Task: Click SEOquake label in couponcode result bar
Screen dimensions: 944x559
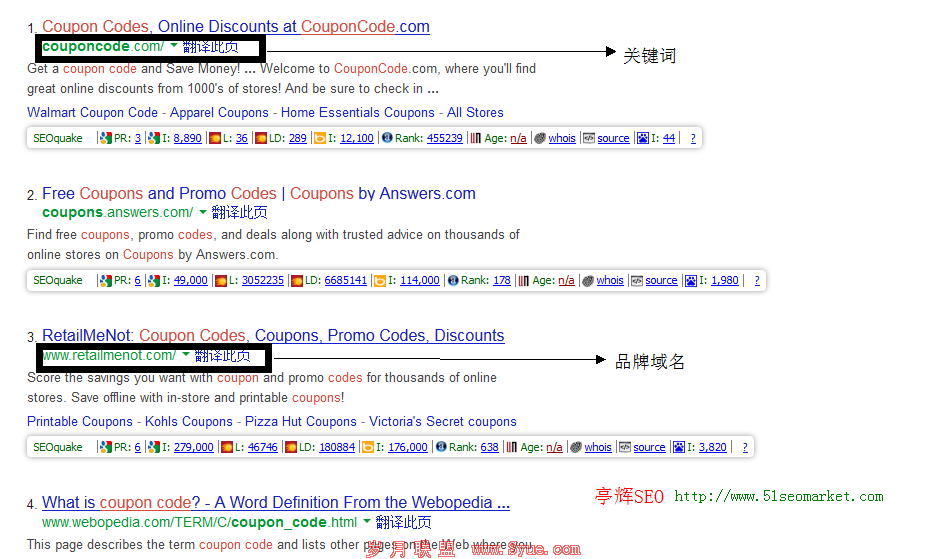Action: [58, 138]
